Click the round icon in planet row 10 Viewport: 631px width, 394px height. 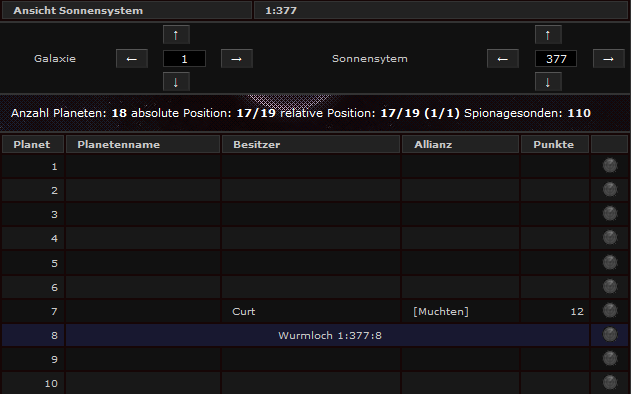pos(610,383)
